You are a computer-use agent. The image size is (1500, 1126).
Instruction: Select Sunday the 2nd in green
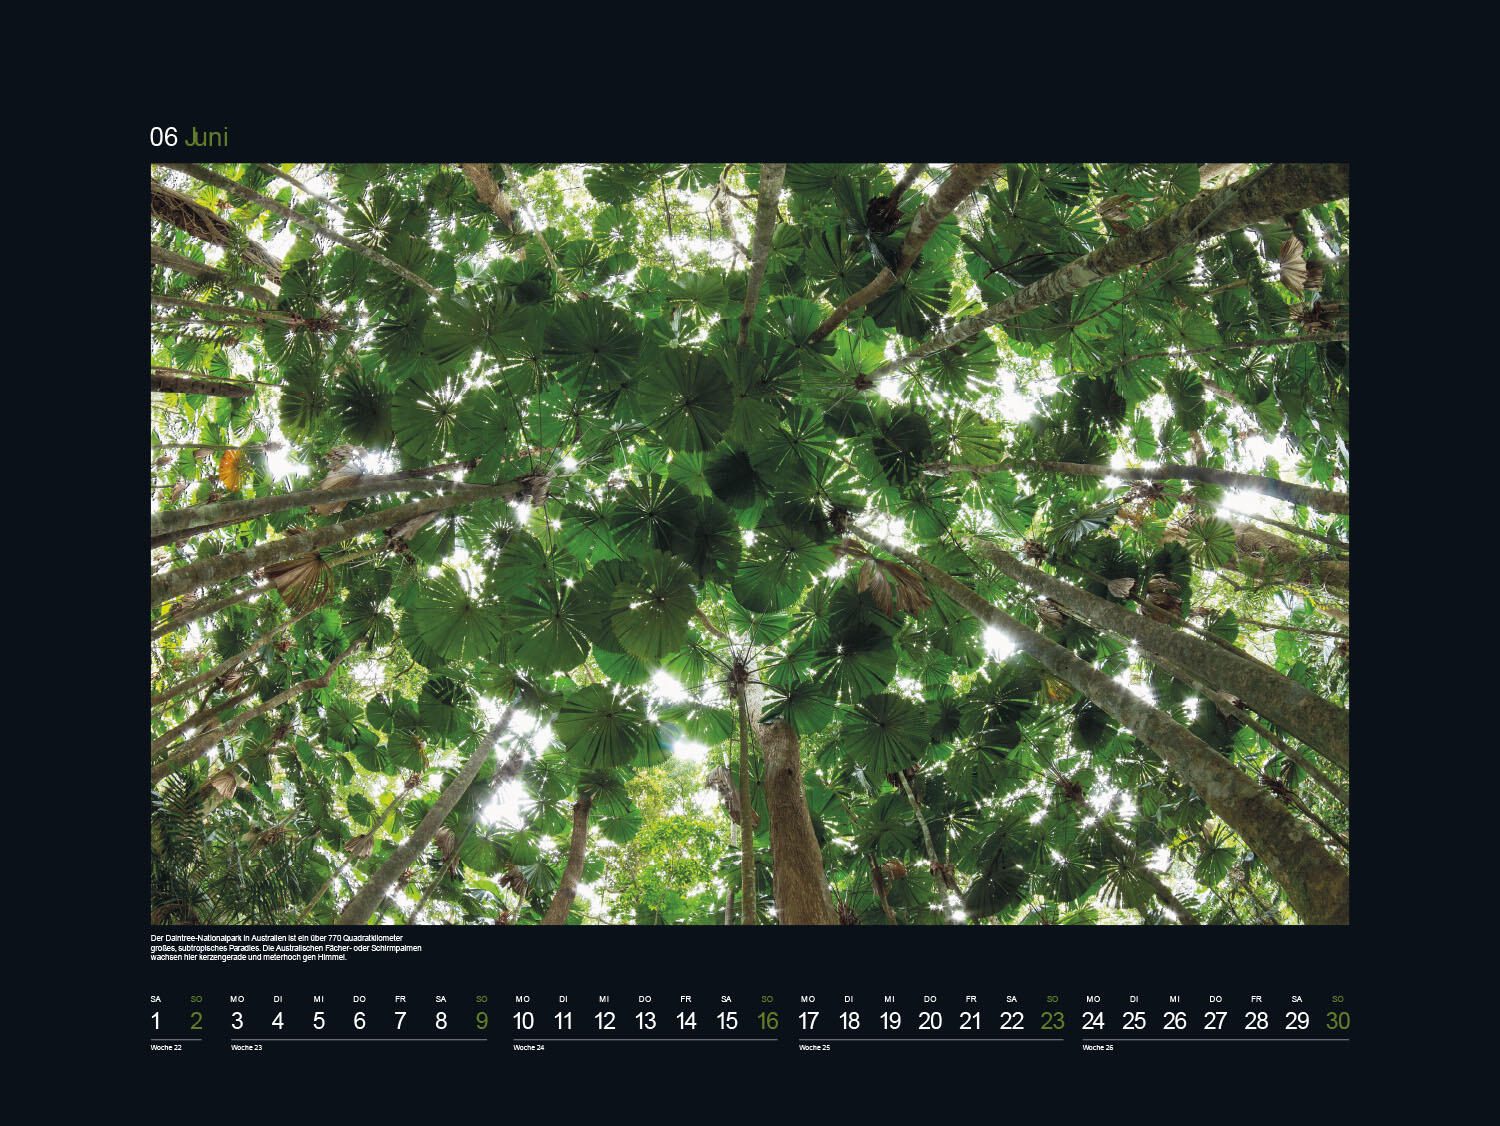196,1021
